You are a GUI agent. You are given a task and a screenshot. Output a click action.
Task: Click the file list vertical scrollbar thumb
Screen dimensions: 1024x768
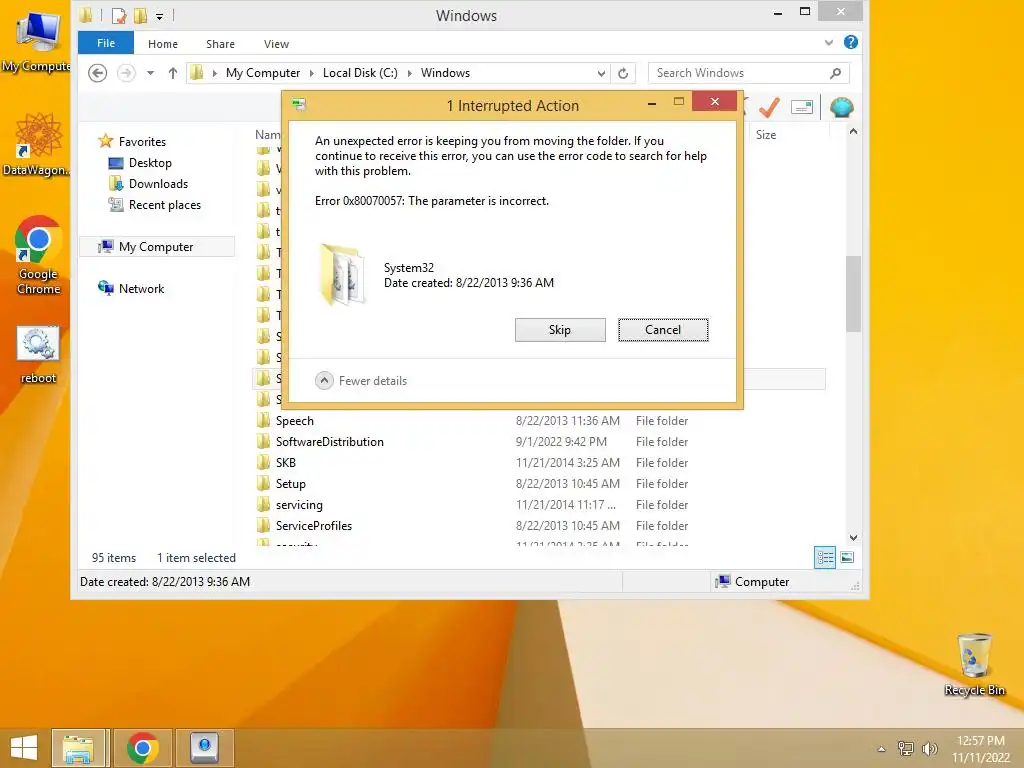click(853, 294)
